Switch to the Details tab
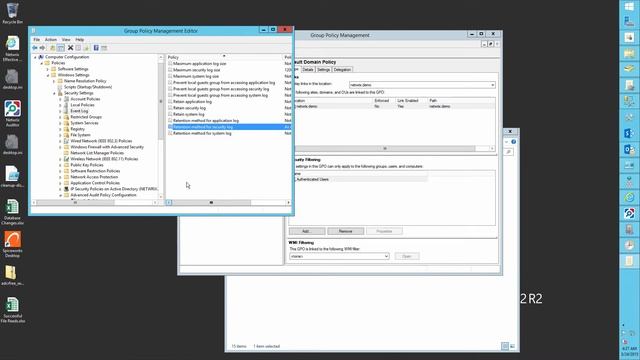Viewport: 640px width, 360px height. [308, 70]
